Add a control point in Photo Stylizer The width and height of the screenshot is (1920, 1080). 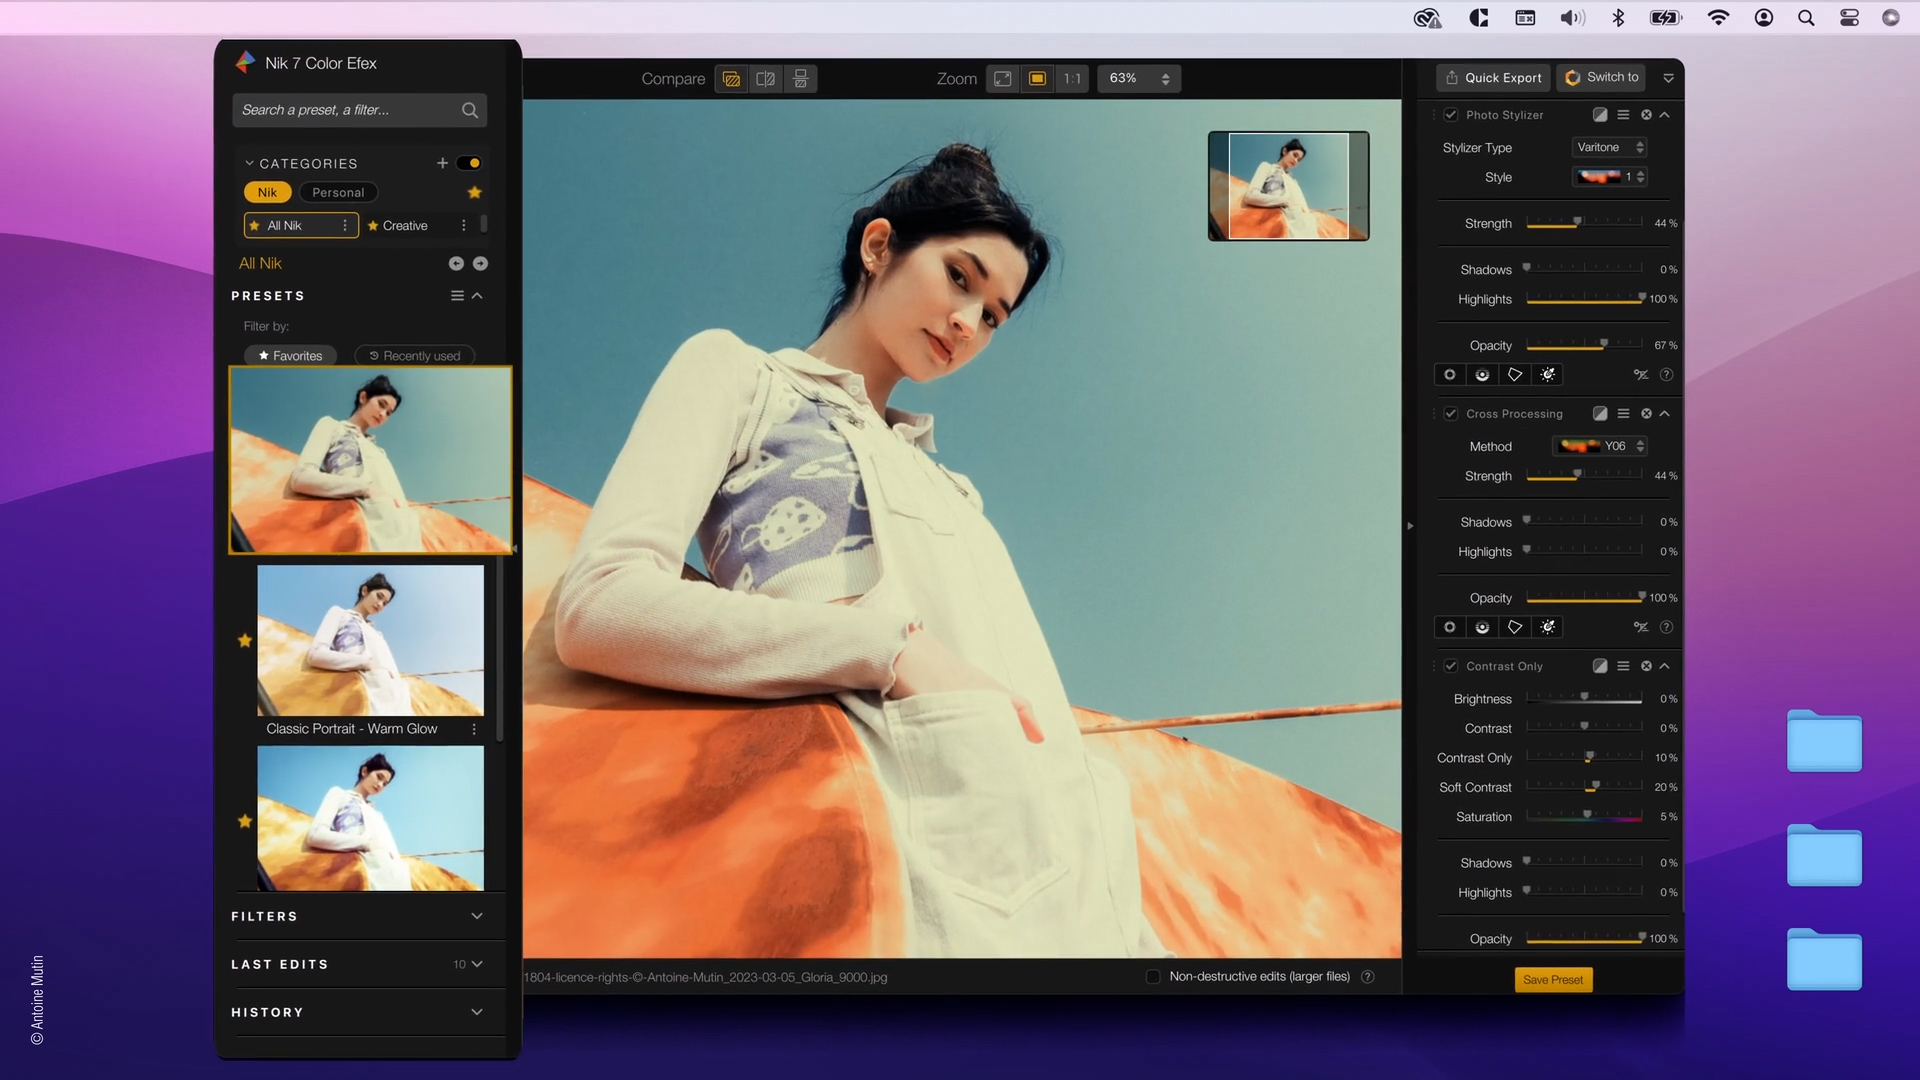pos(1449,375)
